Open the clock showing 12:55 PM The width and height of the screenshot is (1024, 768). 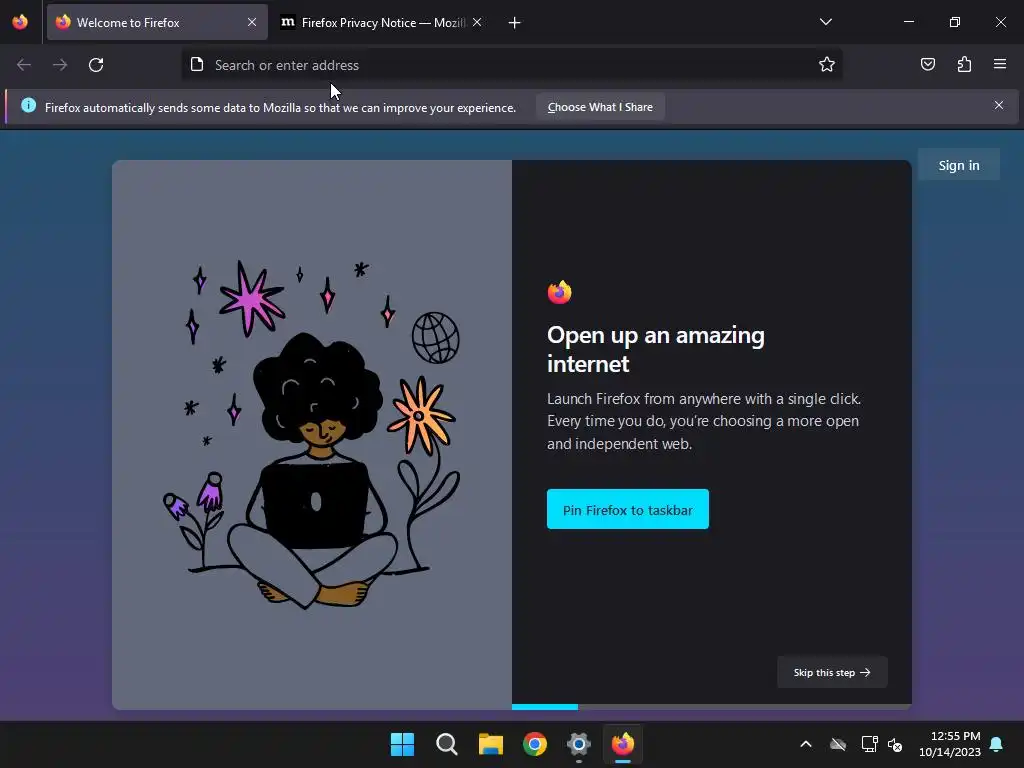pos(950,744)
